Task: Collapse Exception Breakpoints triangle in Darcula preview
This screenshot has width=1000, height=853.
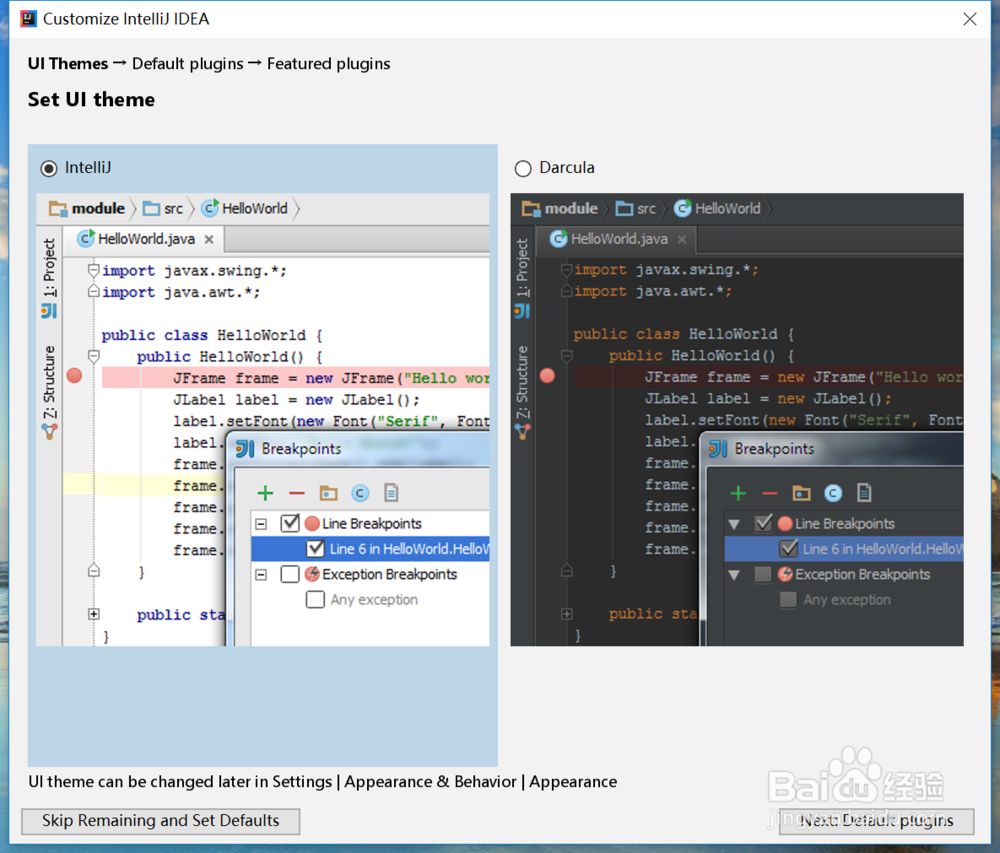Action: 734,575
